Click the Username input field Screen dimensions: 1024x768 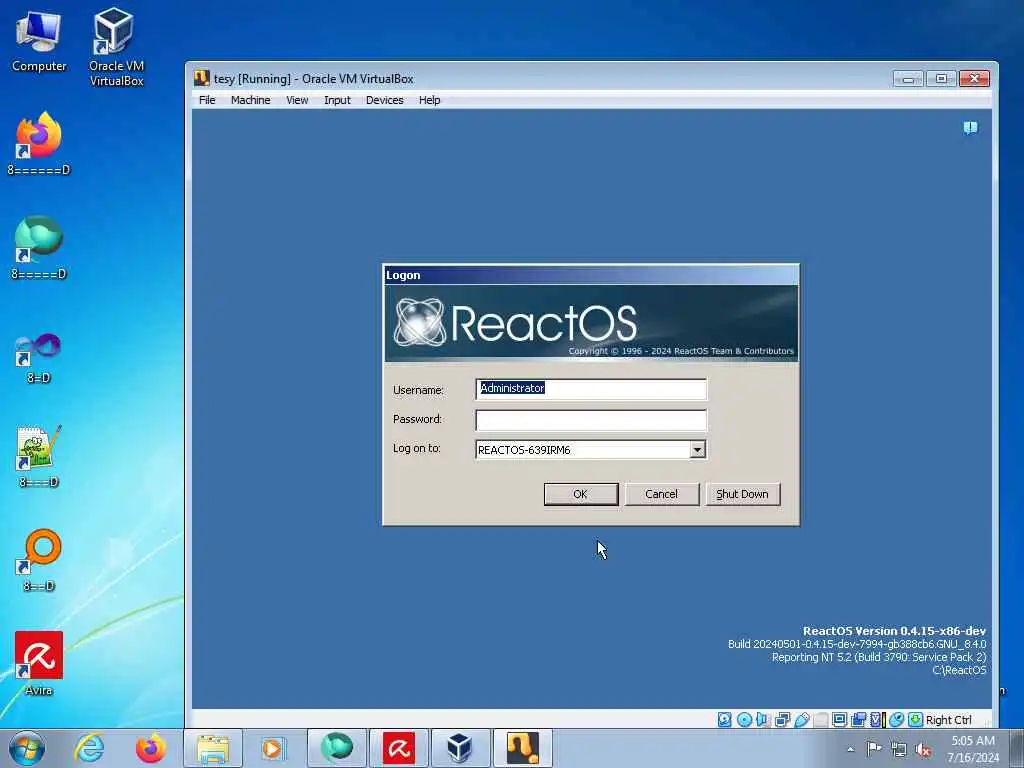point(591,389)
